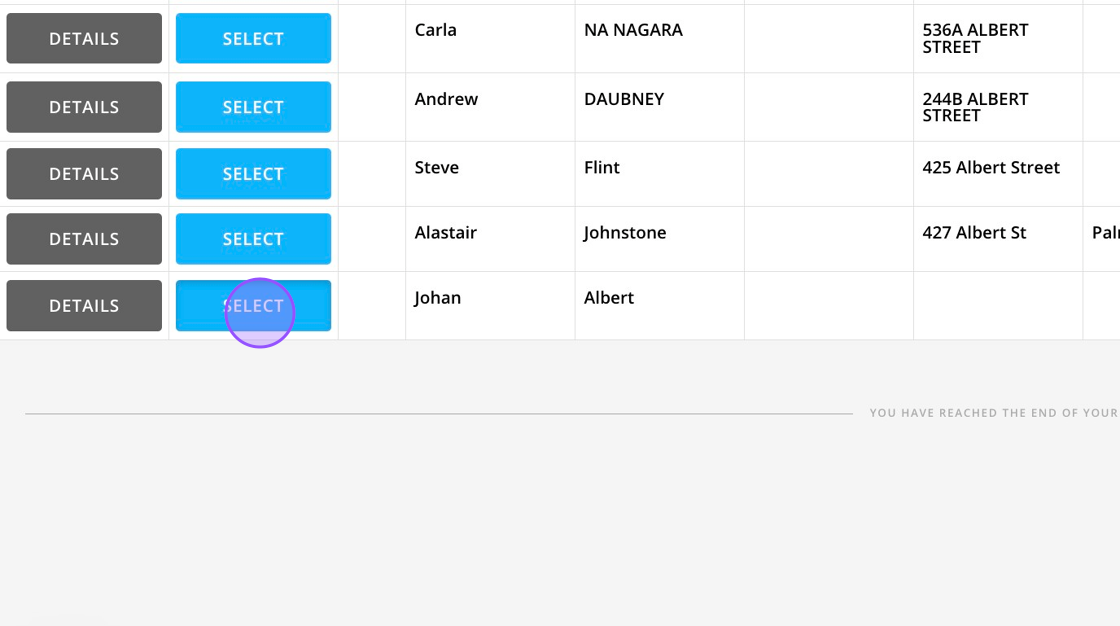Select the Alastair Johnstone entry
This screenshot has width=1120, height=626.
(x=253, y=239)
